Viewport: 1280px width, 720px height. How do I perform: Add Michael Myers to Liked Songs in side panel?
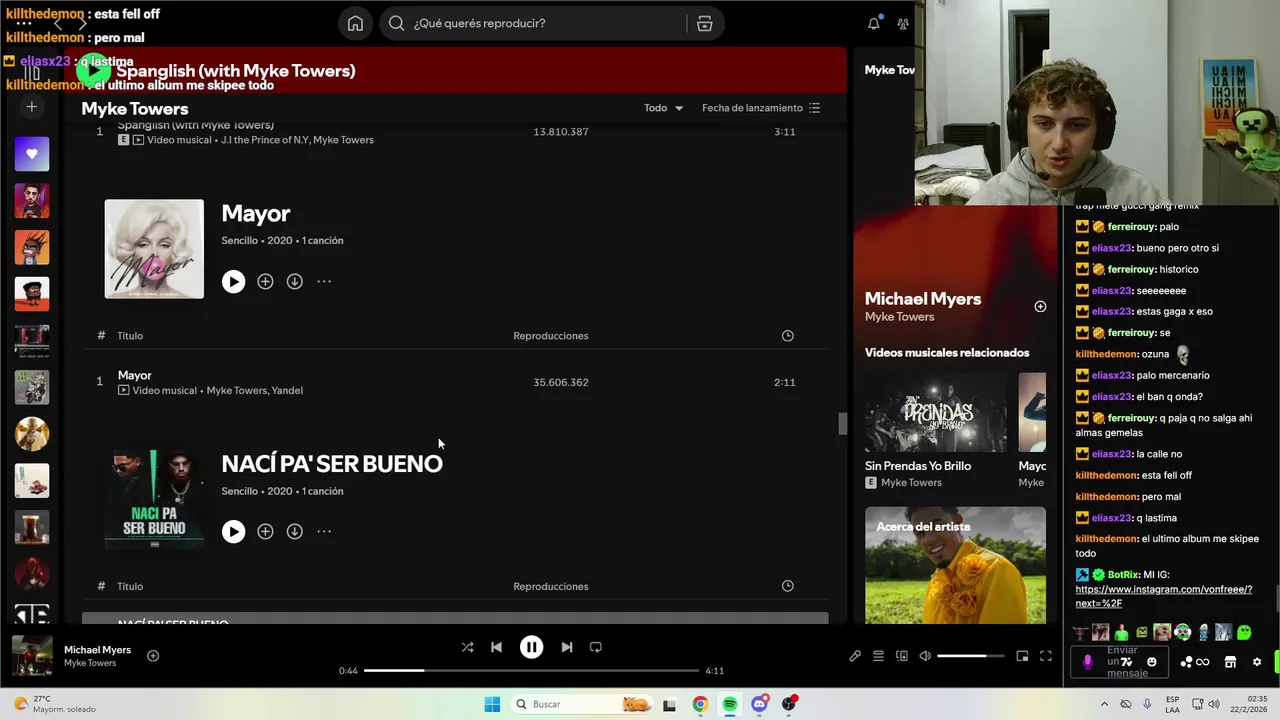tap(1040, 307)
